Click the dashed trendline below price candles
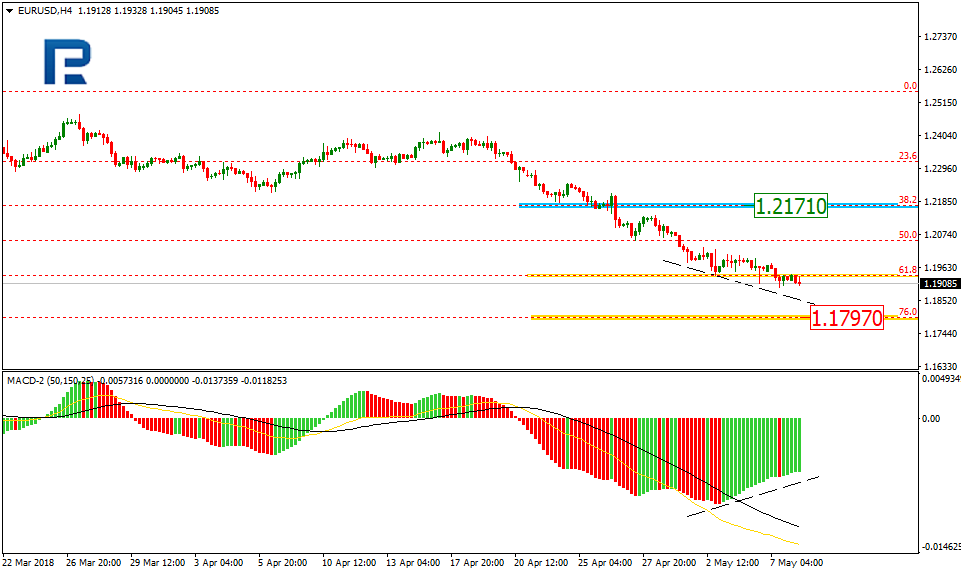Image resolution: width=961 pixels, height=574 pixels. coord(740,282)
